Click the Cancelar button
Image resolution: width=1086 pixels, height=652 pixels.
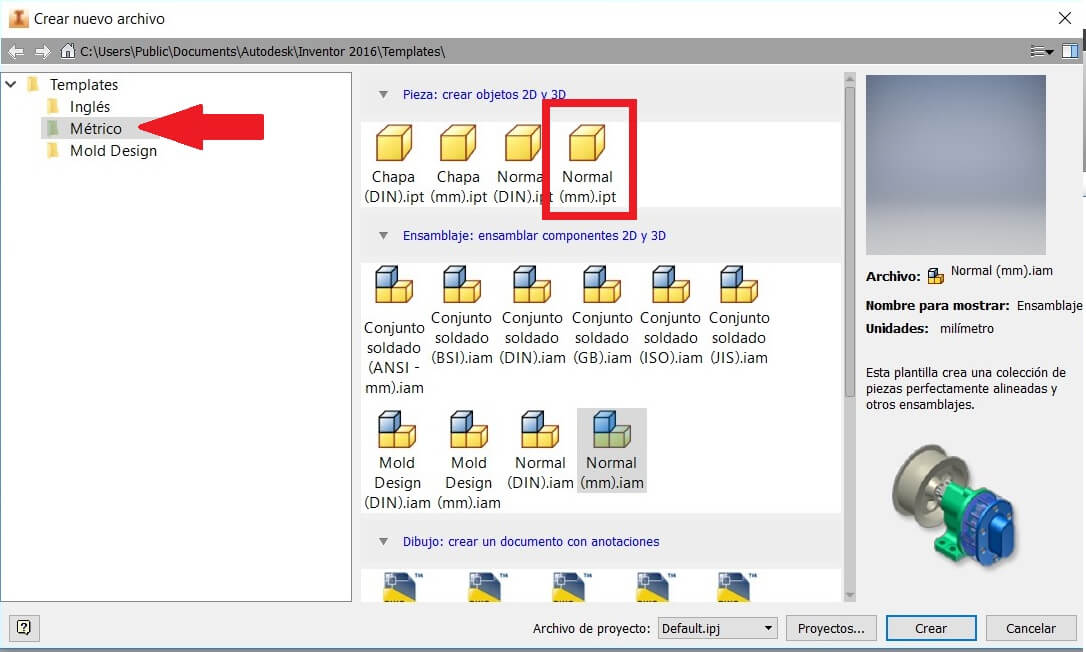point(1031,628)
